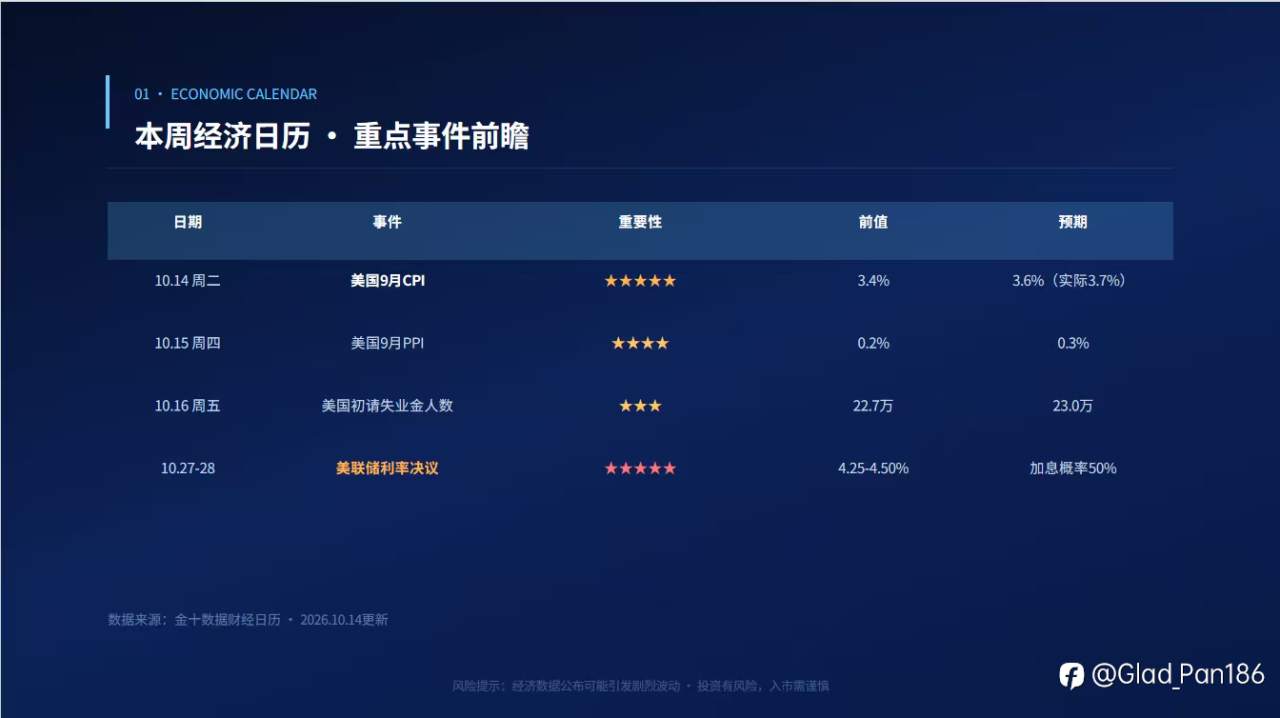Click the previous value 22.7万
This screenshot has height=718, width=1280.
(873, 406)
